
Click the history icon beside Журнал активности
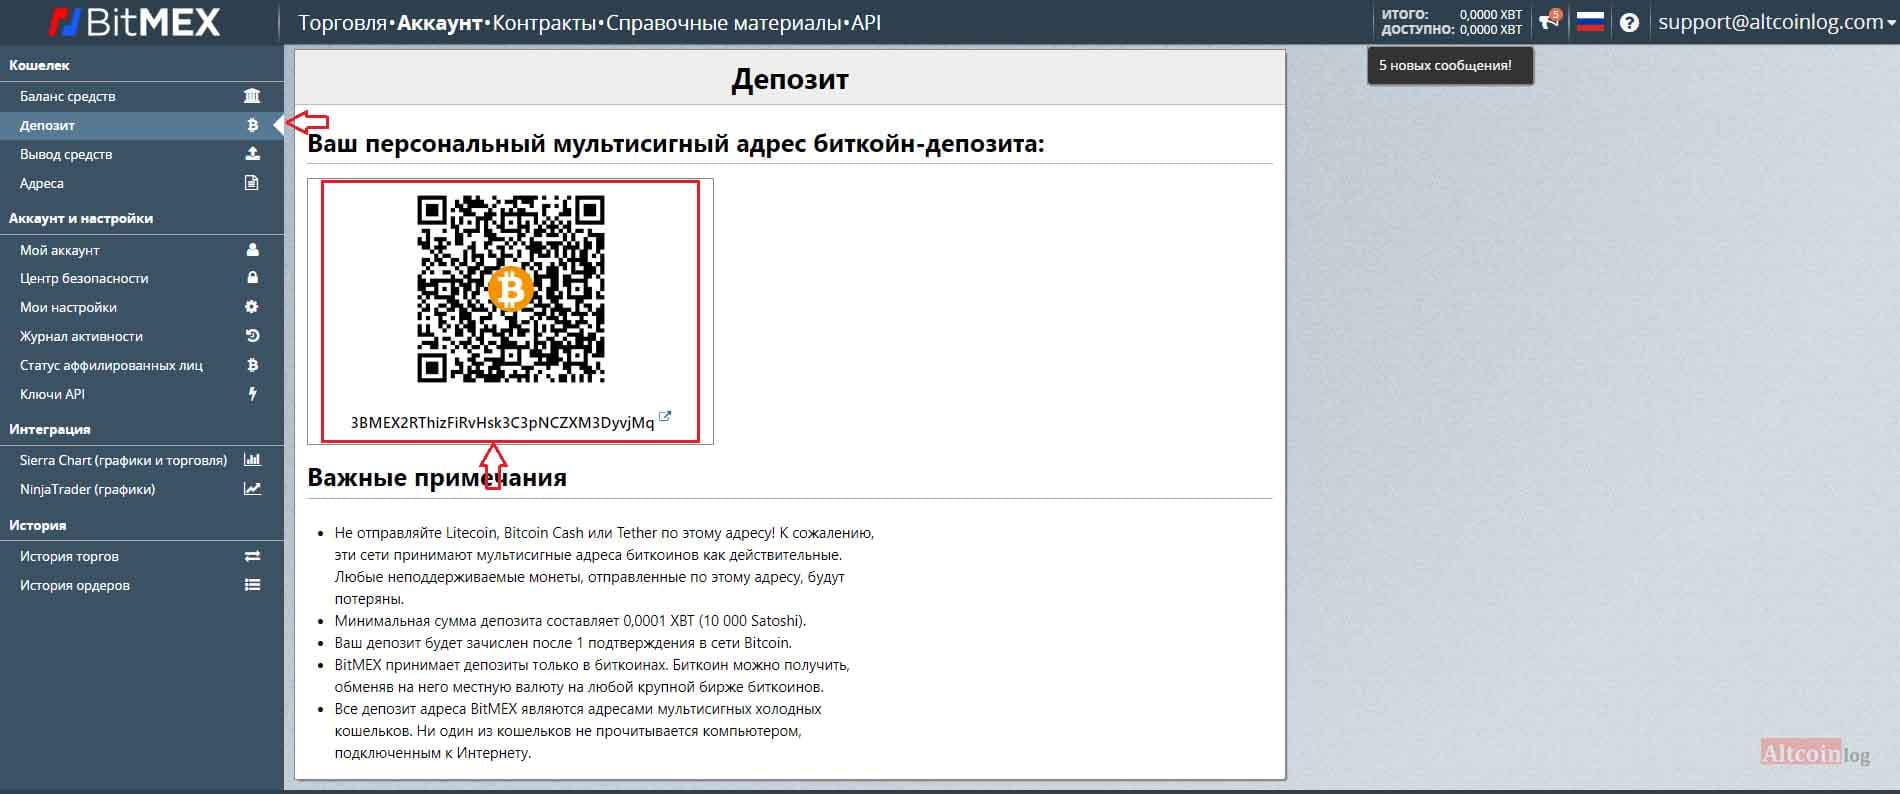pos(252,336)
